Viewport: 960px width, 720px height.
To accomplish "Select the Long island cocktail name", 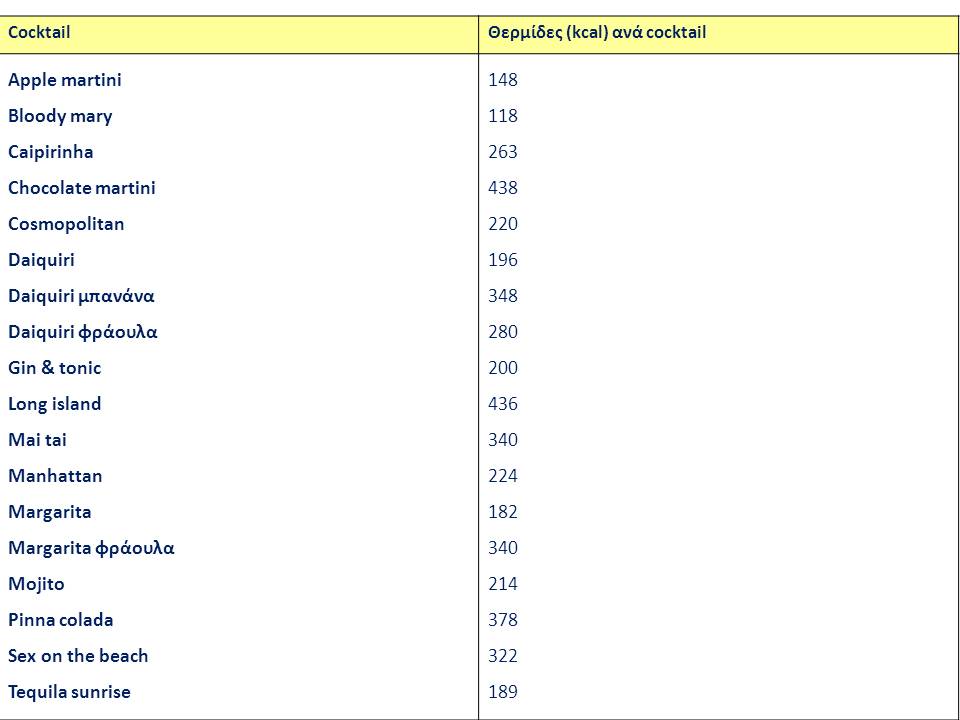I will (55, 404).
